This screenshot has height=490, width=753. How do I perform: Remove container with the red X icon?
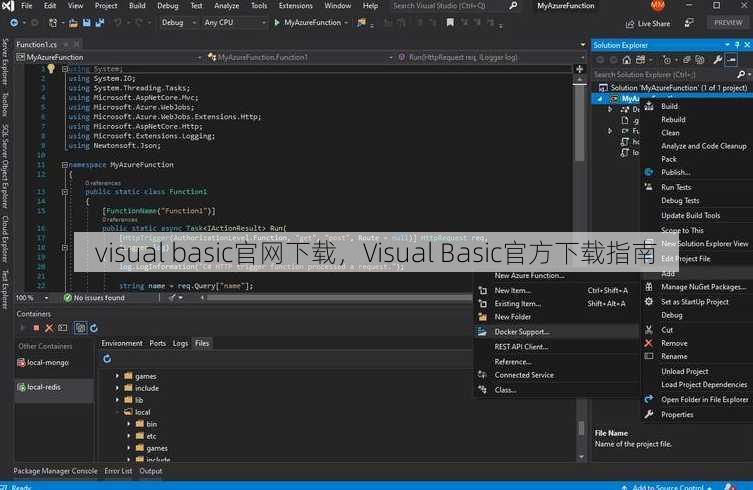[x=49, y=328]
